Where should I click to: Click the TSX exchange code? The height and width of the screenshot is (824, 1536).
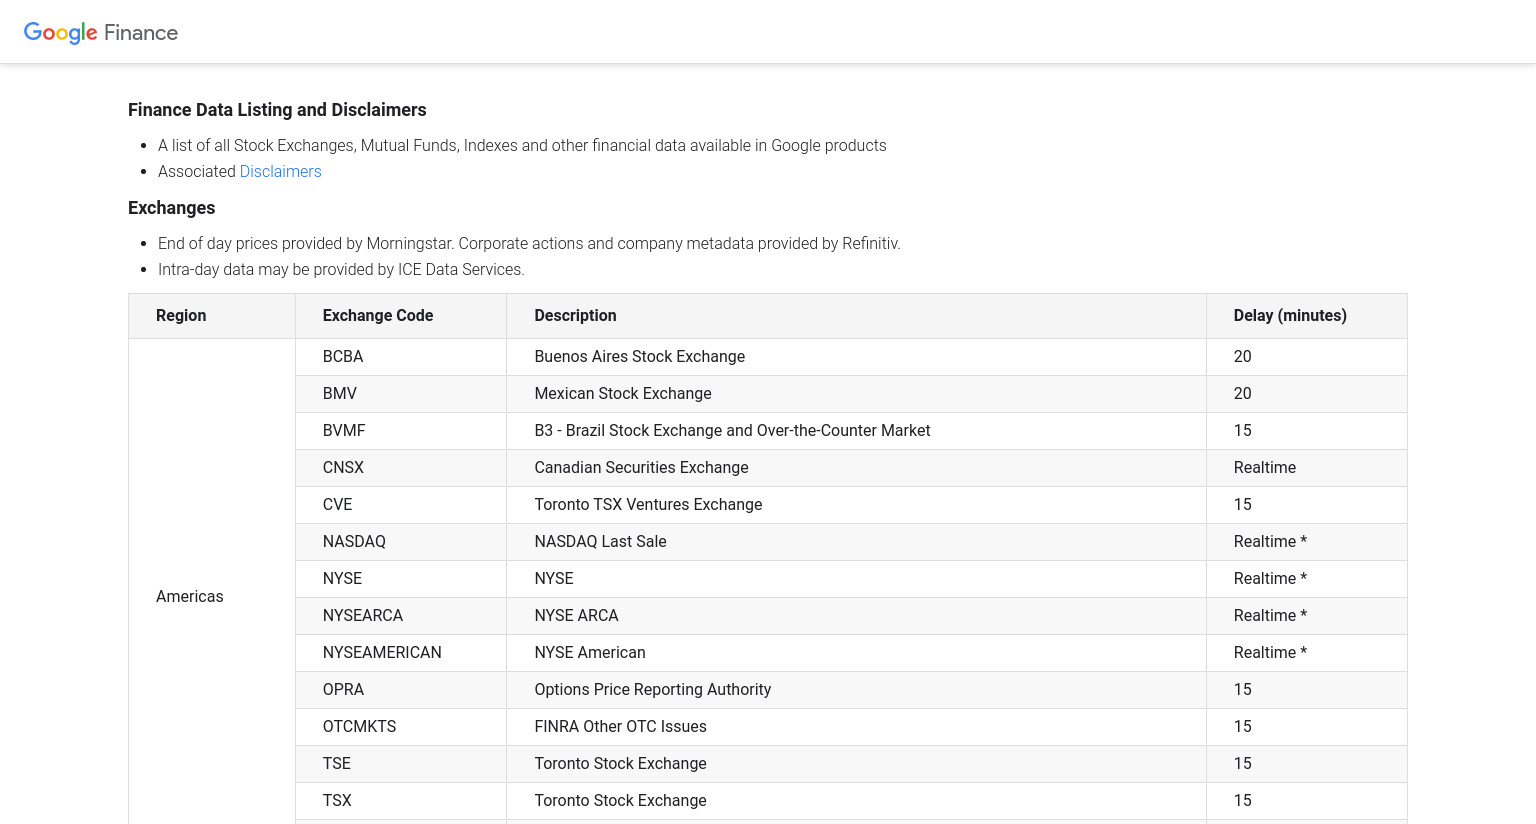(x=337, y=800)
